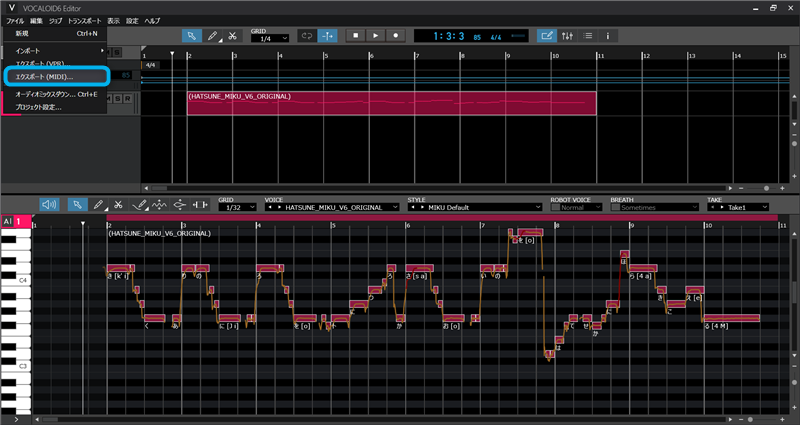Select the HATSUNE_MIKU_V6_ORIGINAL part in track view
This screenshot has height=425, width=800.
pos(391,103)
